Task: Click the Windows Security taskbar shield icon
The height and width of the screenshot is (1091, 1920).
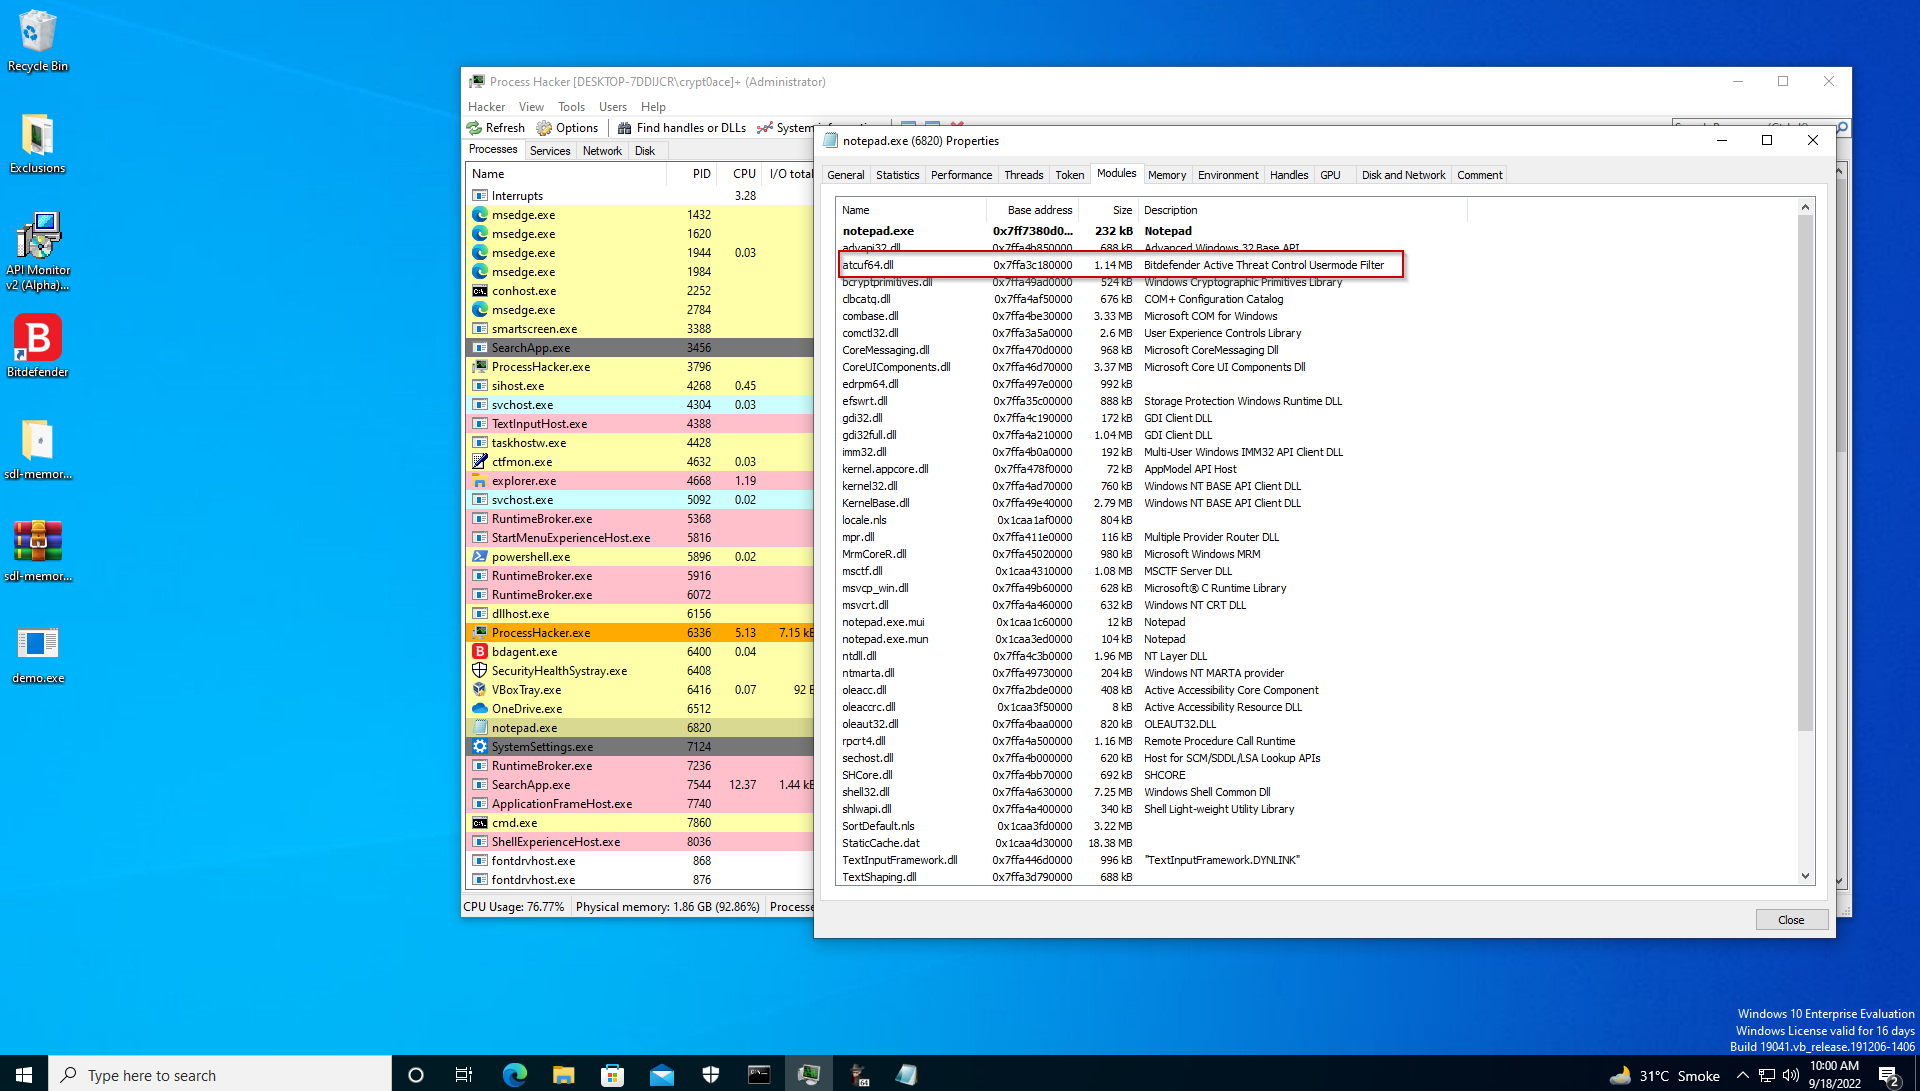Action: coord(711,1075)
